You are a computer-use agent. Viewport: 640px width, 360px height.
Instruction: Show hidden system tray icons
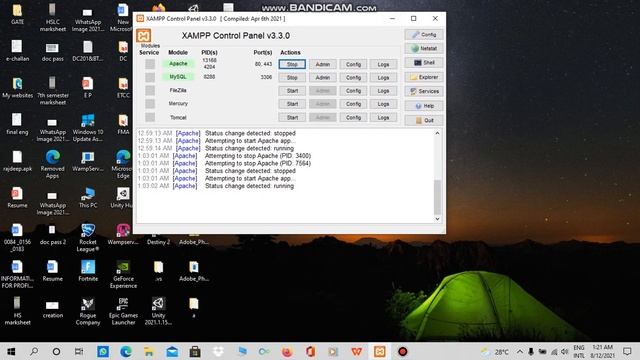pyautogui.click(x=520, y=351)
